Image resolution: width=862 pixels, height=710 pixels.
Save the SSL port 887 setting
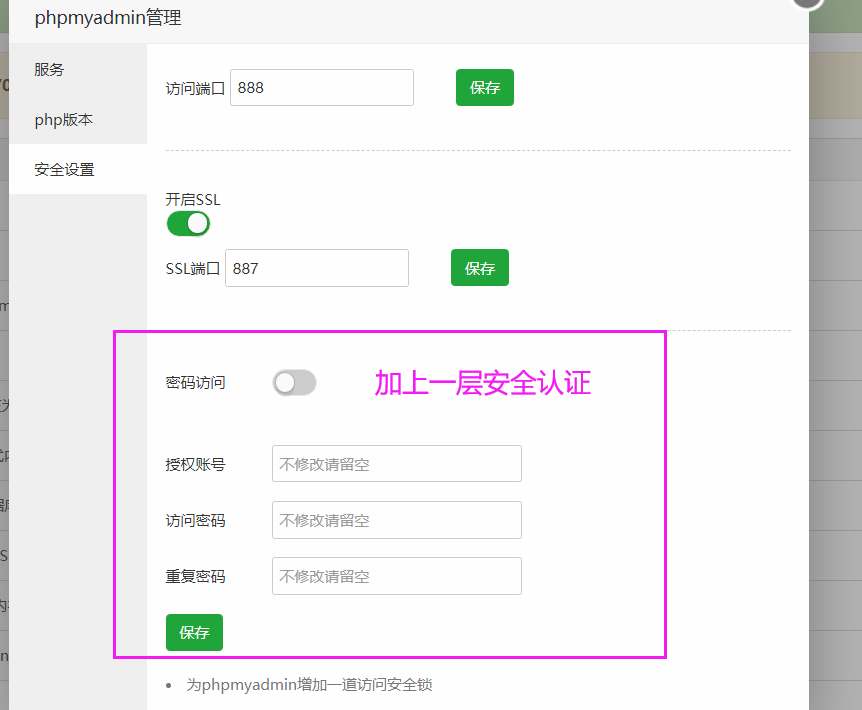(x=479, y=268)
